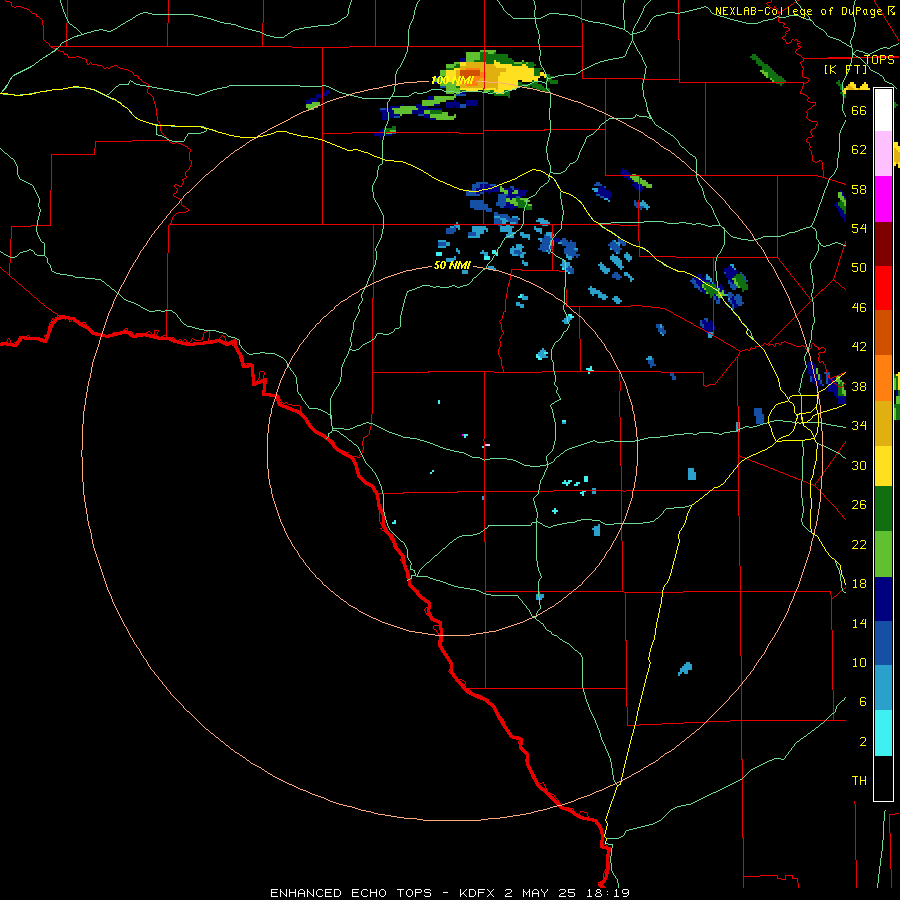The height and width of the screenshot is (900, 900).
Task: Select the cyan legend swatch
Action: [x=883, y=733]
